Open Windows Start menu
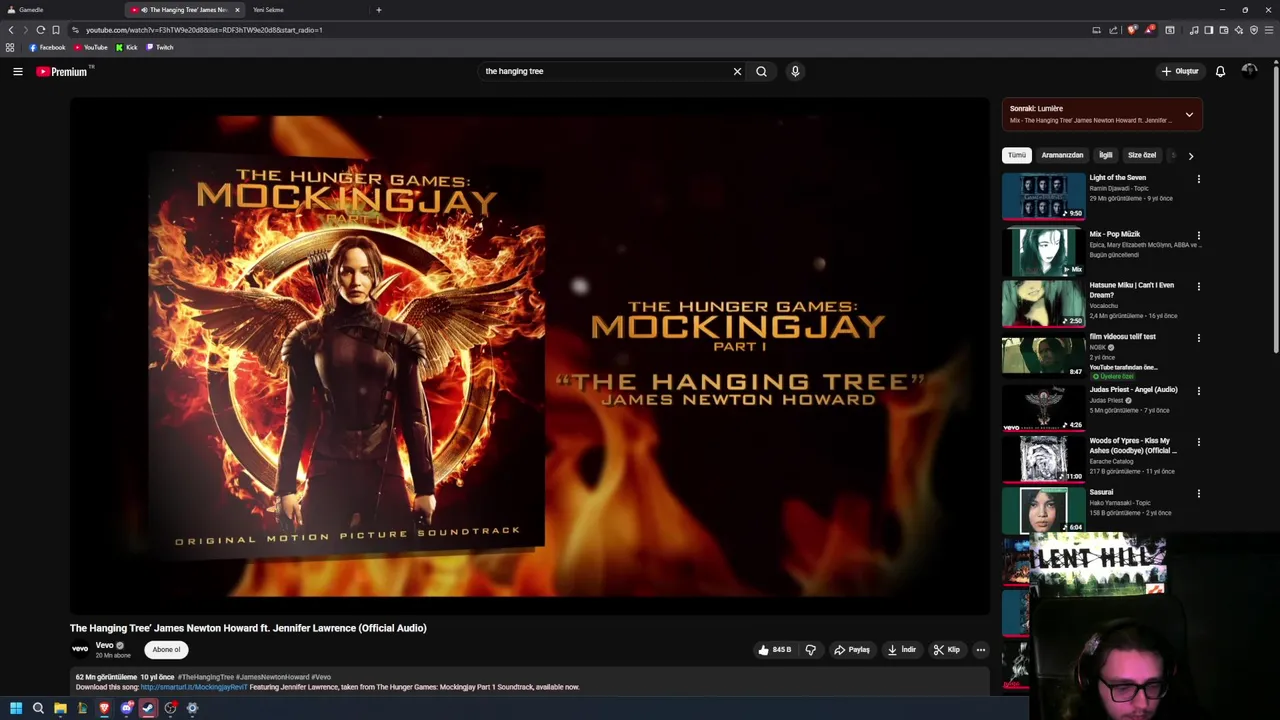The width and height of the screenshot is (1280, 720). pyautogui.click(x=16, y=708)
